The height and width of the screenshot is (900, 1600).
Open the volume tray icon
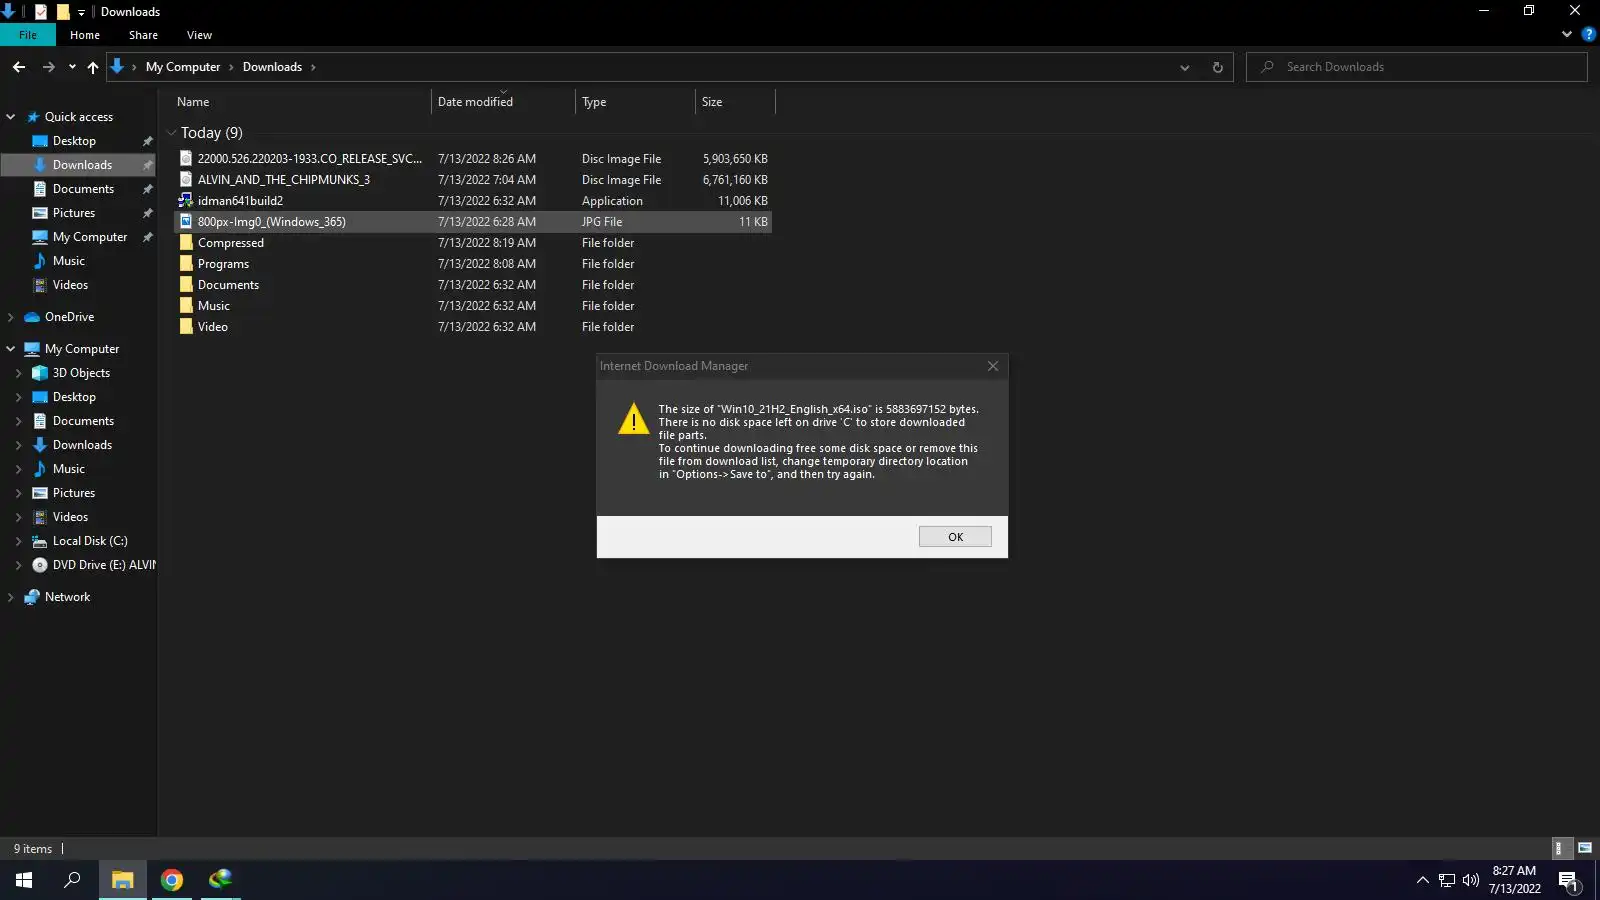tap(1471, 880)
